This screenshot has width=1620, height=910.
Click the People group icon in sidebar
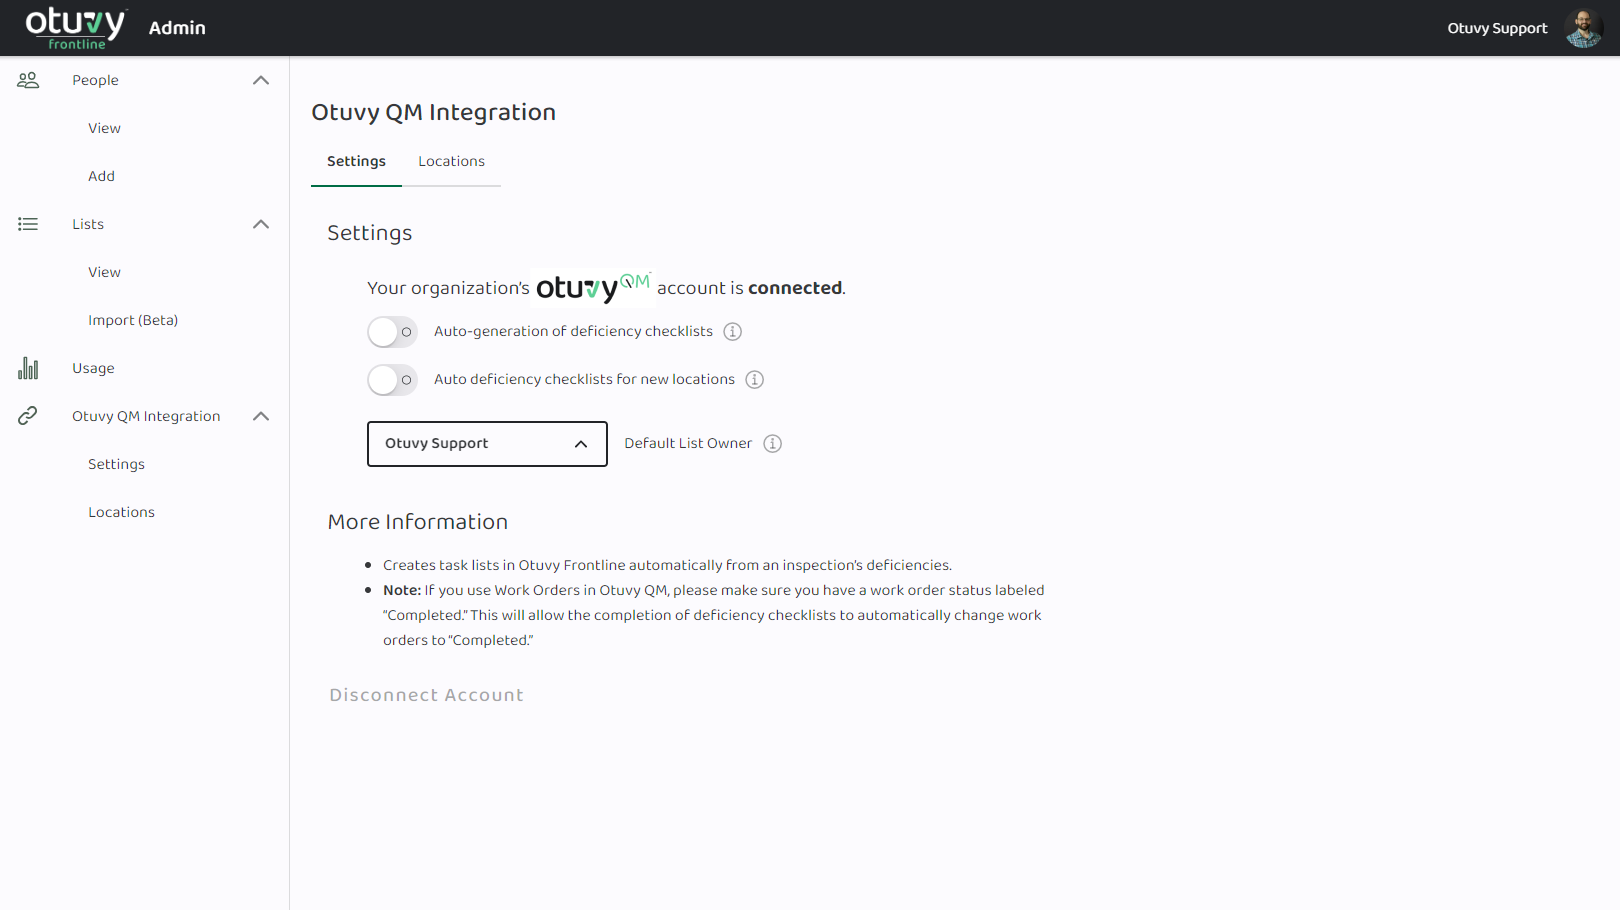[x=28, y=80]
